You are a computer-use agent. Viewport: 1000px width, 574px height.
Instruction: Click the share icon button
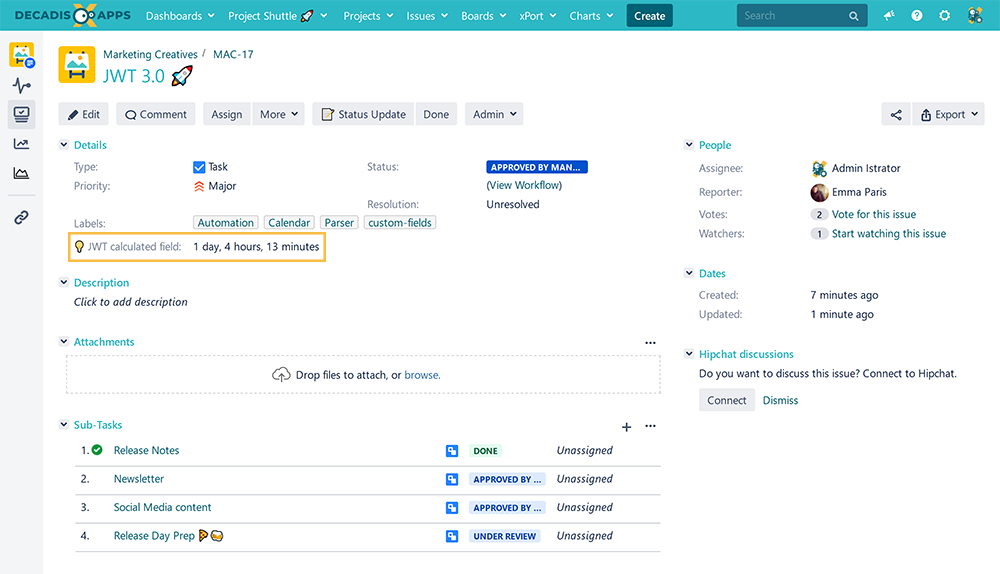[896, 114]
